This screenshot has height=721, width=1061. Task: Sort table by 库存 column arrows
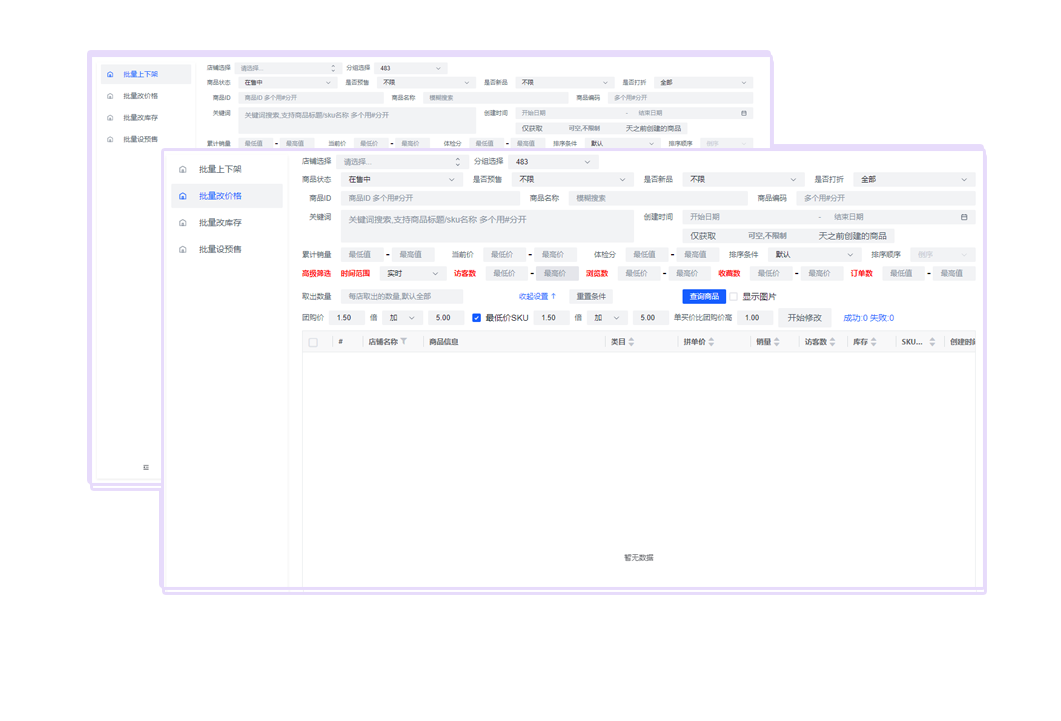coord(874,342)
